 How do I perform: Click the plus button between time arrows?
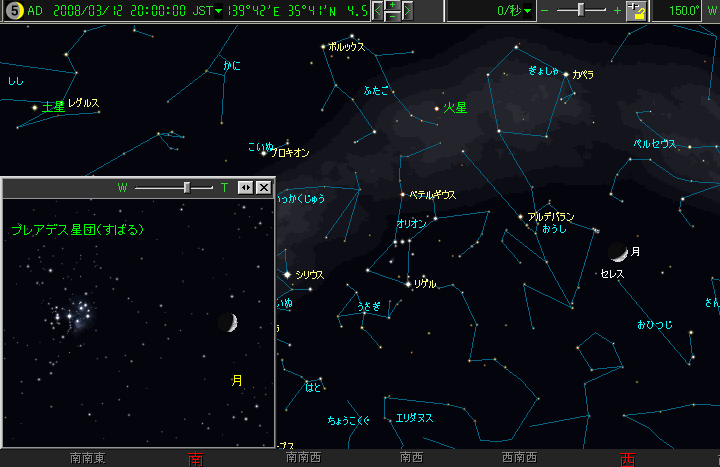pos(393,6)
